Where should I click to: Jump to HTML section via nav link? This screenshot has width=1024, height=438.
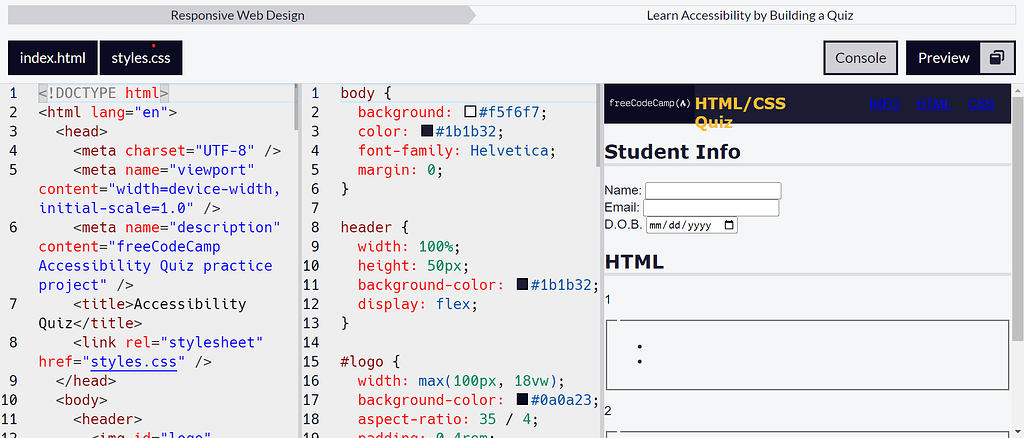pos(934,104)
